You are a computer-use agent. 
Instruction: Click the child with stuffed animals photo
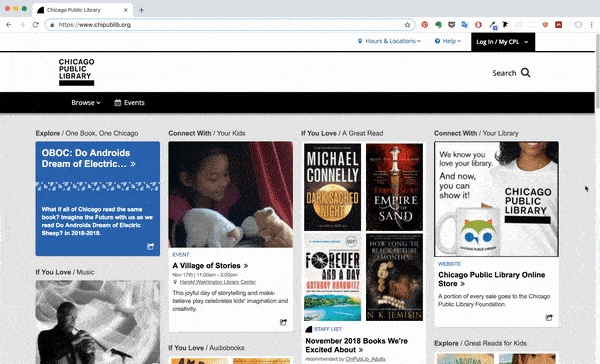point(231,194)
